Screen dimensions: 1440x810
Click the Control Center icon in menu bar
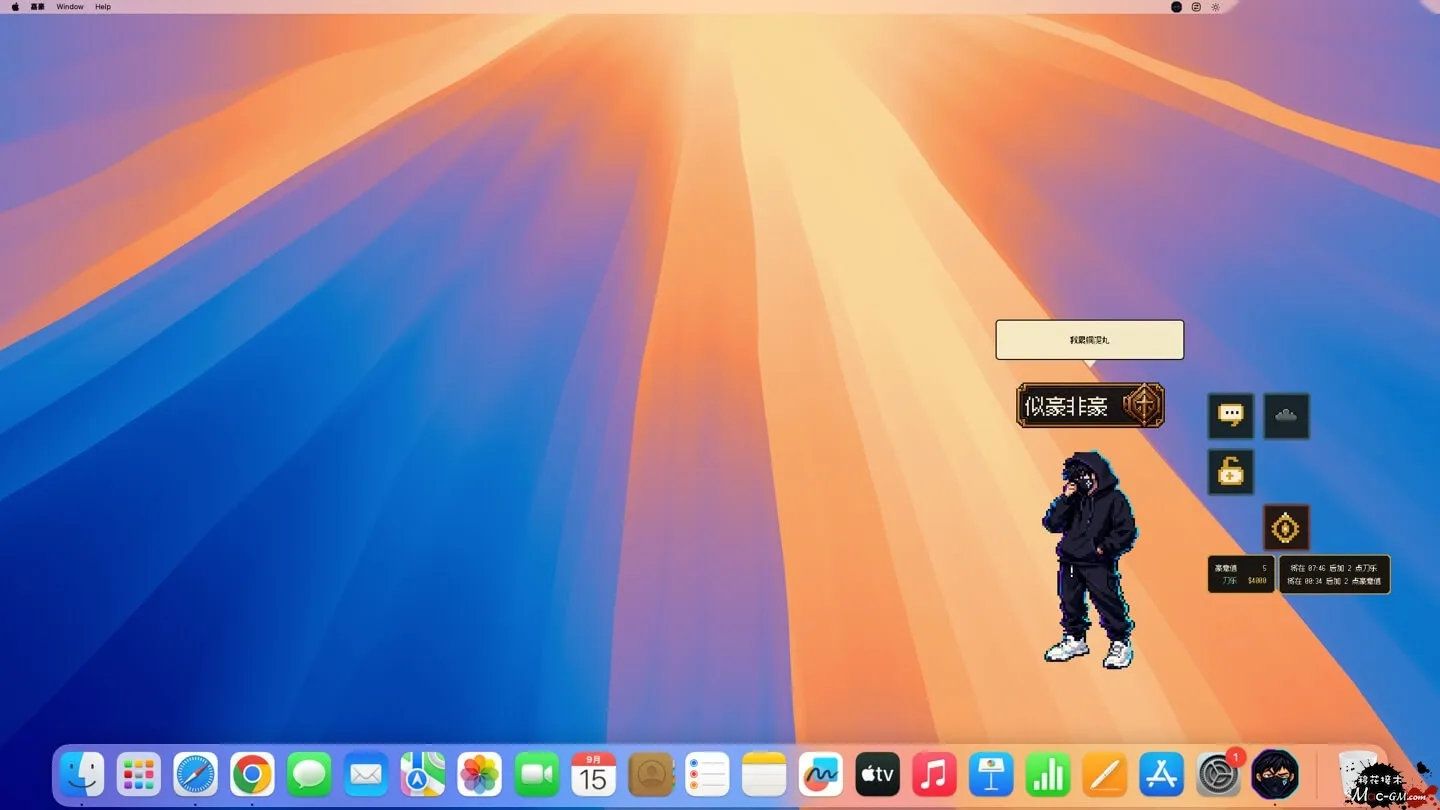(x=1196, y=7)
